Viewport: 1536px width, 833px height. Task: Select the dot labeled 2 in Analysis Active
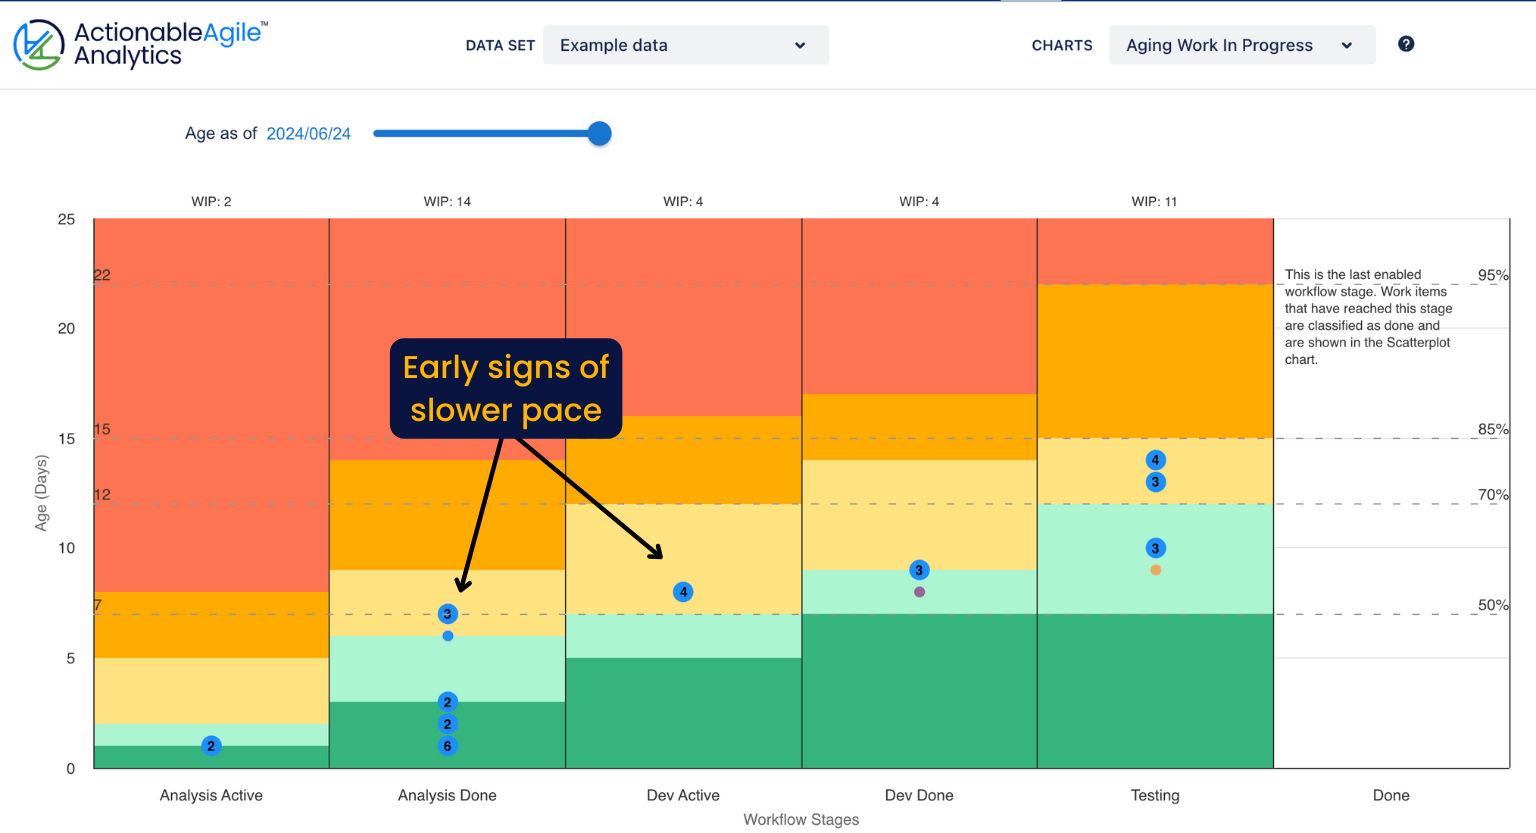[x=210, y=745]
